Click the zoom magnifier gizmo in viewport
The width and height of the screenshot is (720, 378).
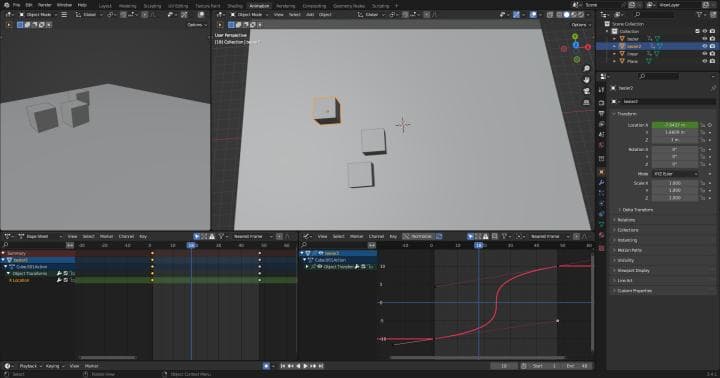586,68
